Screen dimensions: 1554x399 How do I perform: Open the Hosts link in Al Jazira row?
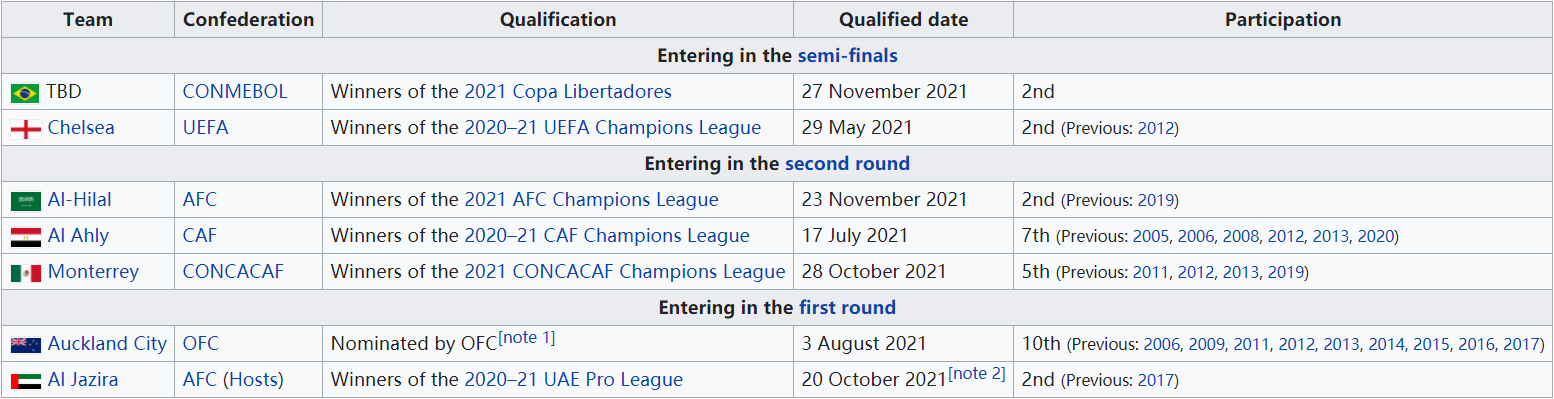pyautogui.click(x=252, y=380)
